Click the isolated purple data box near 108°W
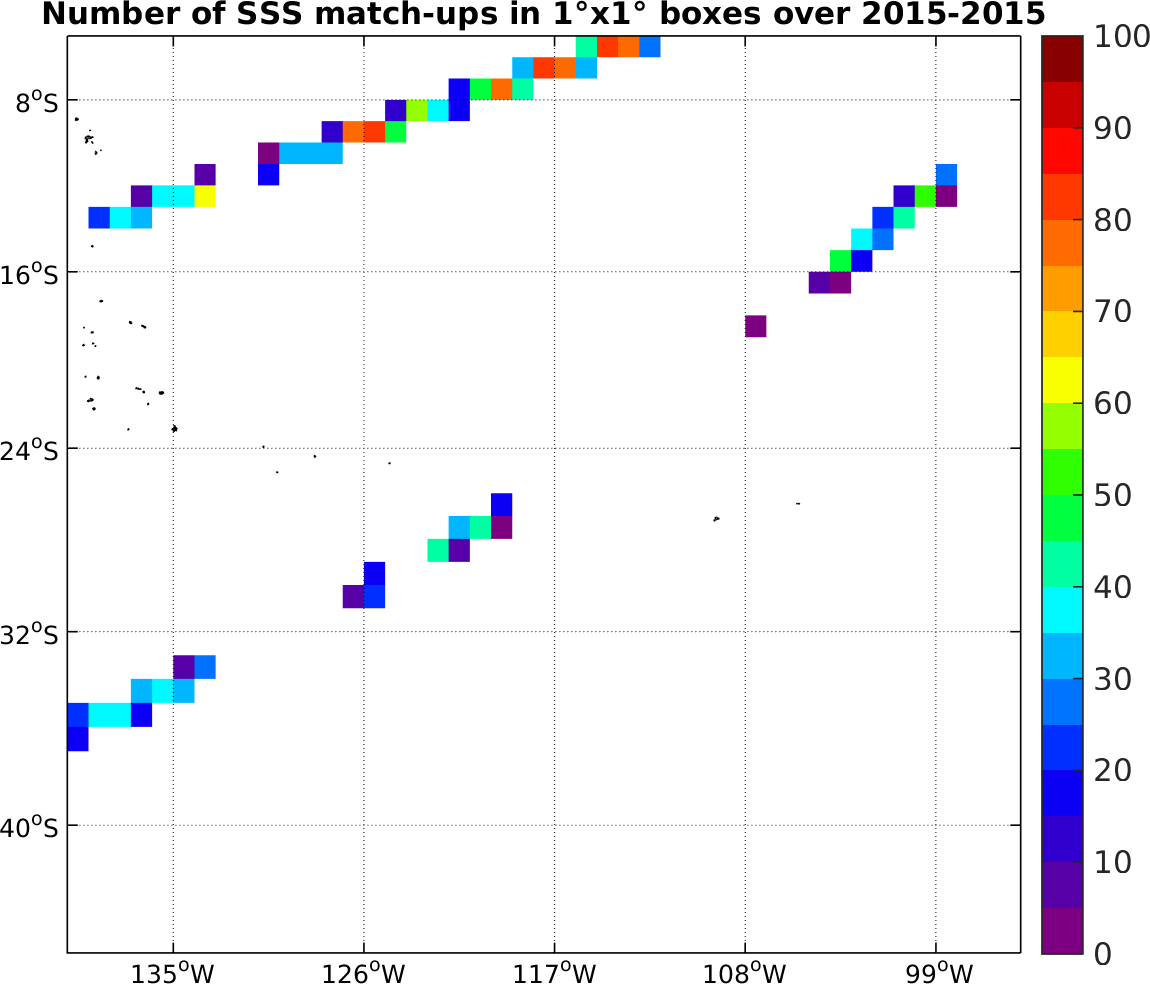Viewport: 1150px width, 984px height. [755, 326]
